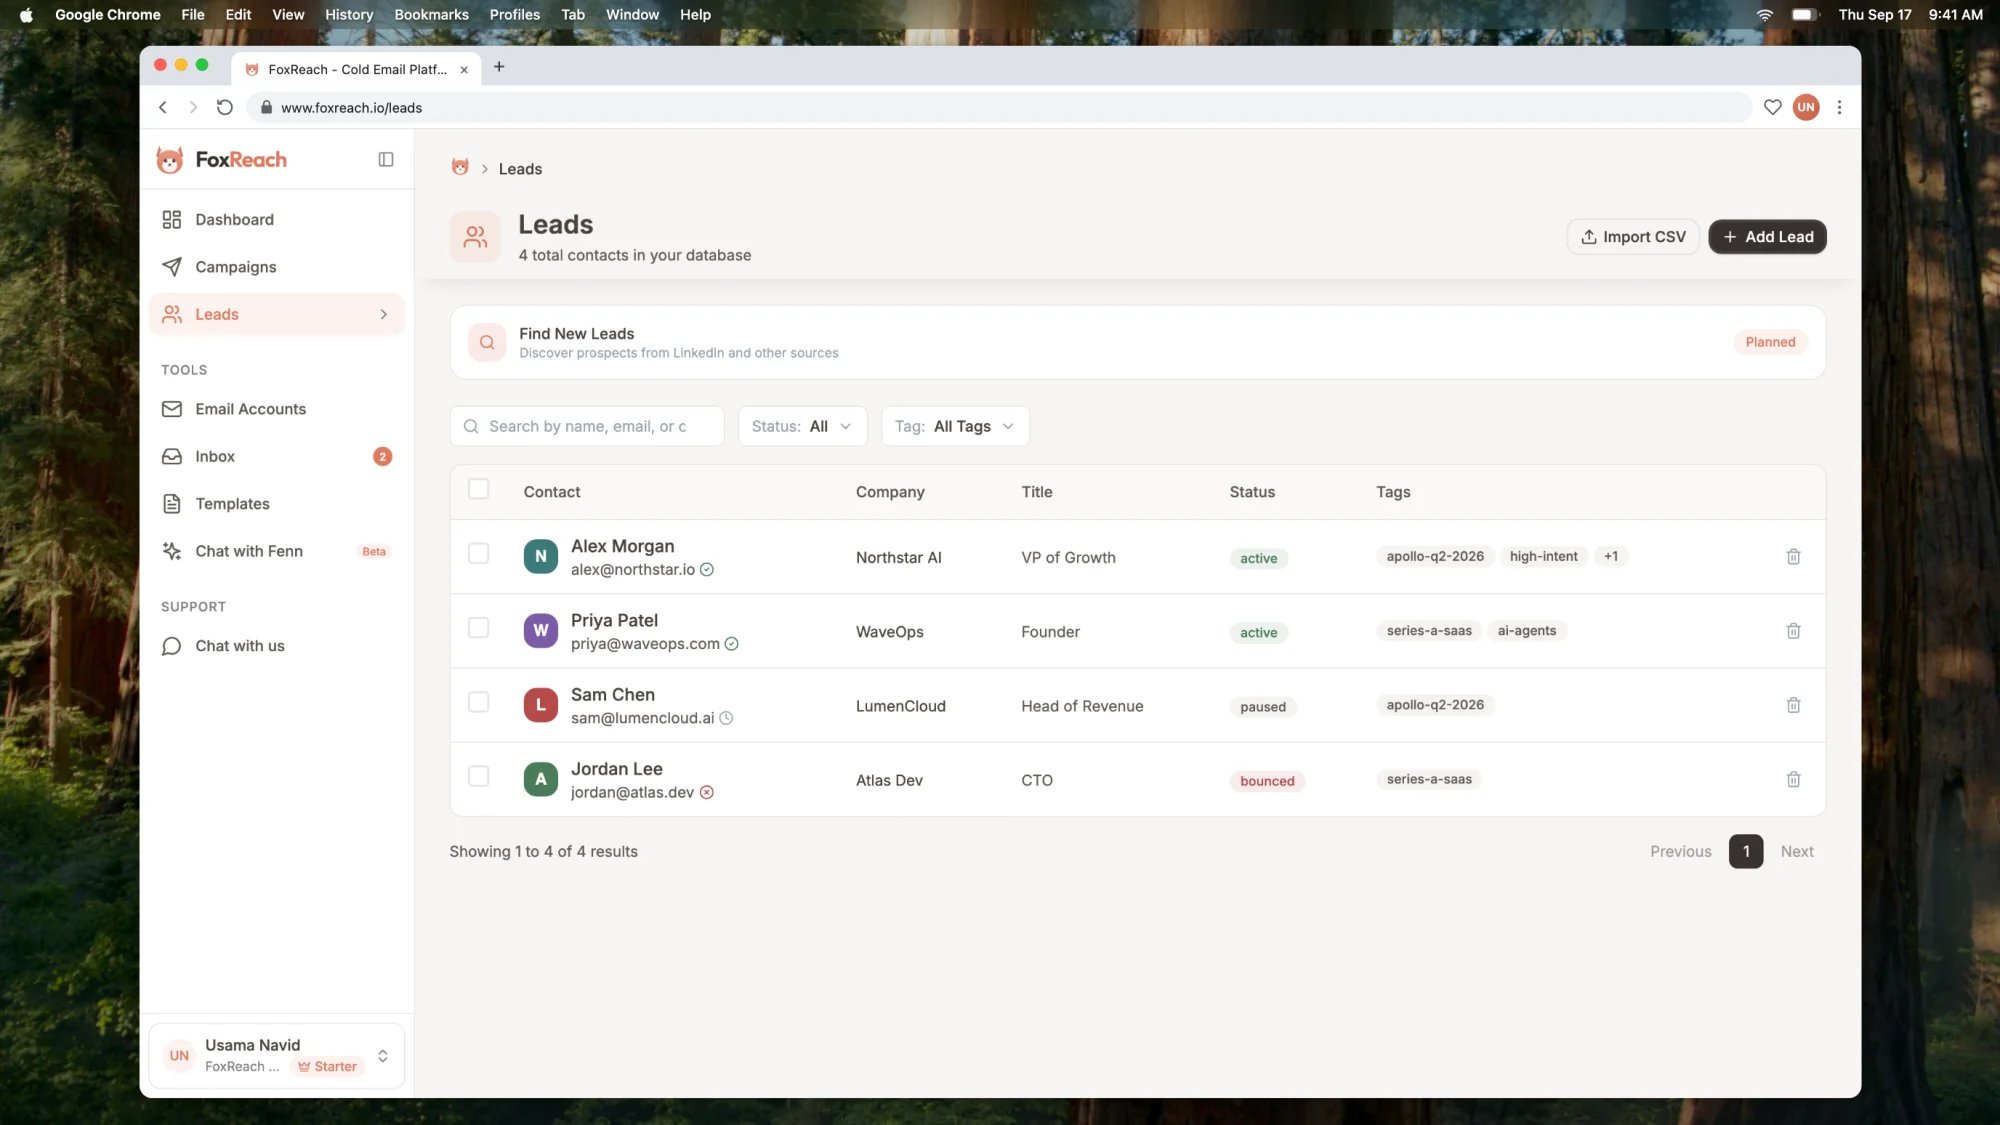Open the Status filter dropdown
This screenshot has width=2000, height=1125.
click(x=802, y=427)
